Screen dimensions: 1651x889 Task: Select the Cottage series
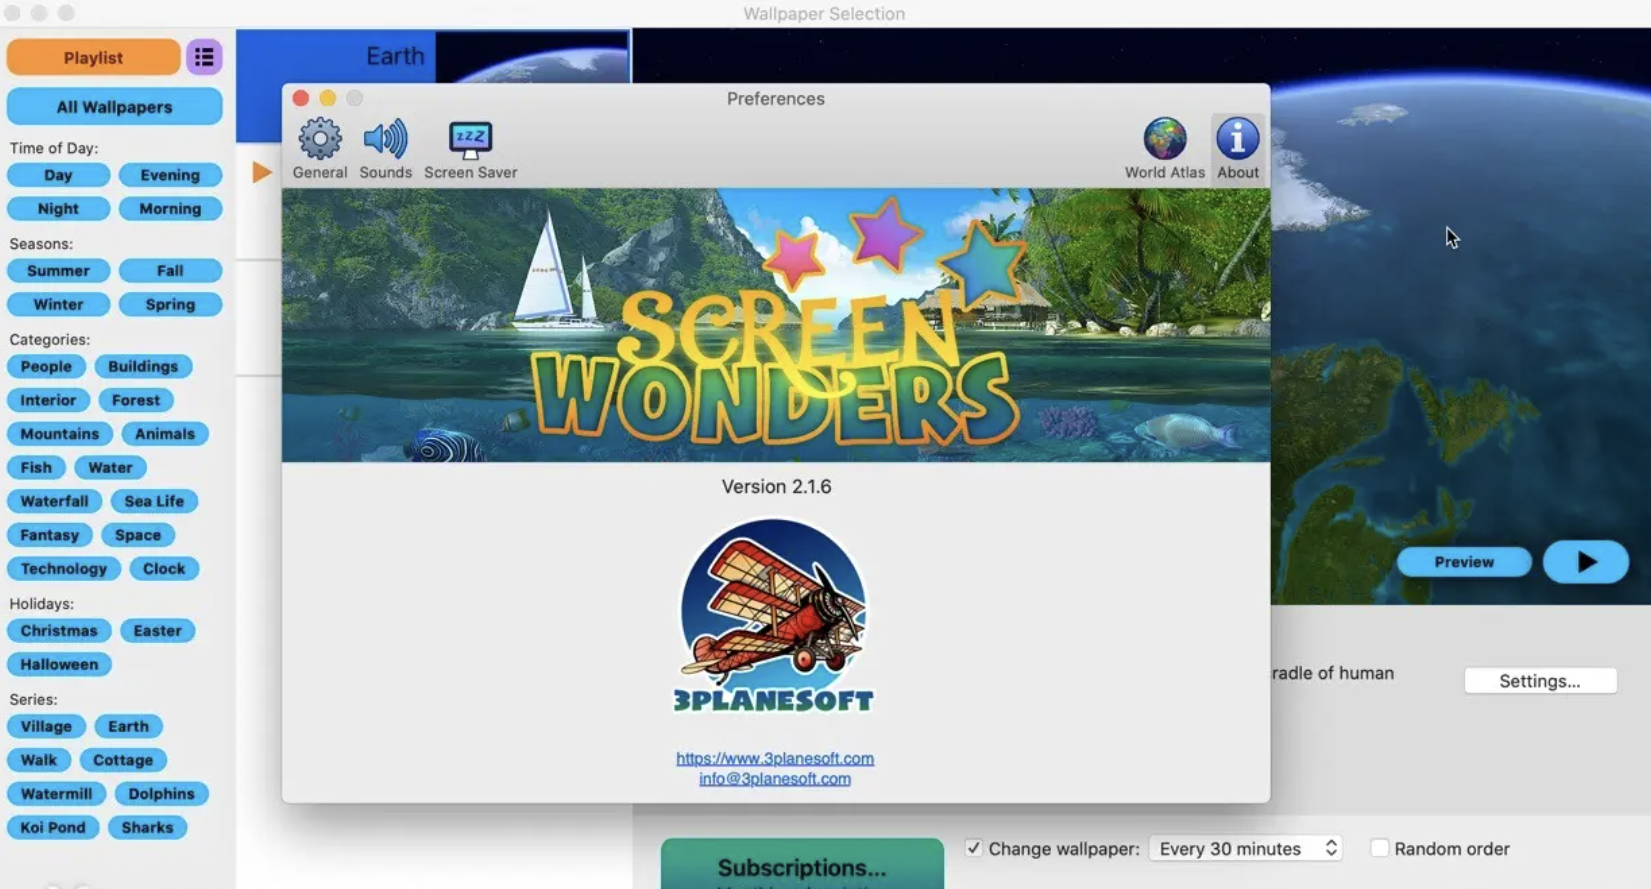[x=123, y=760]
